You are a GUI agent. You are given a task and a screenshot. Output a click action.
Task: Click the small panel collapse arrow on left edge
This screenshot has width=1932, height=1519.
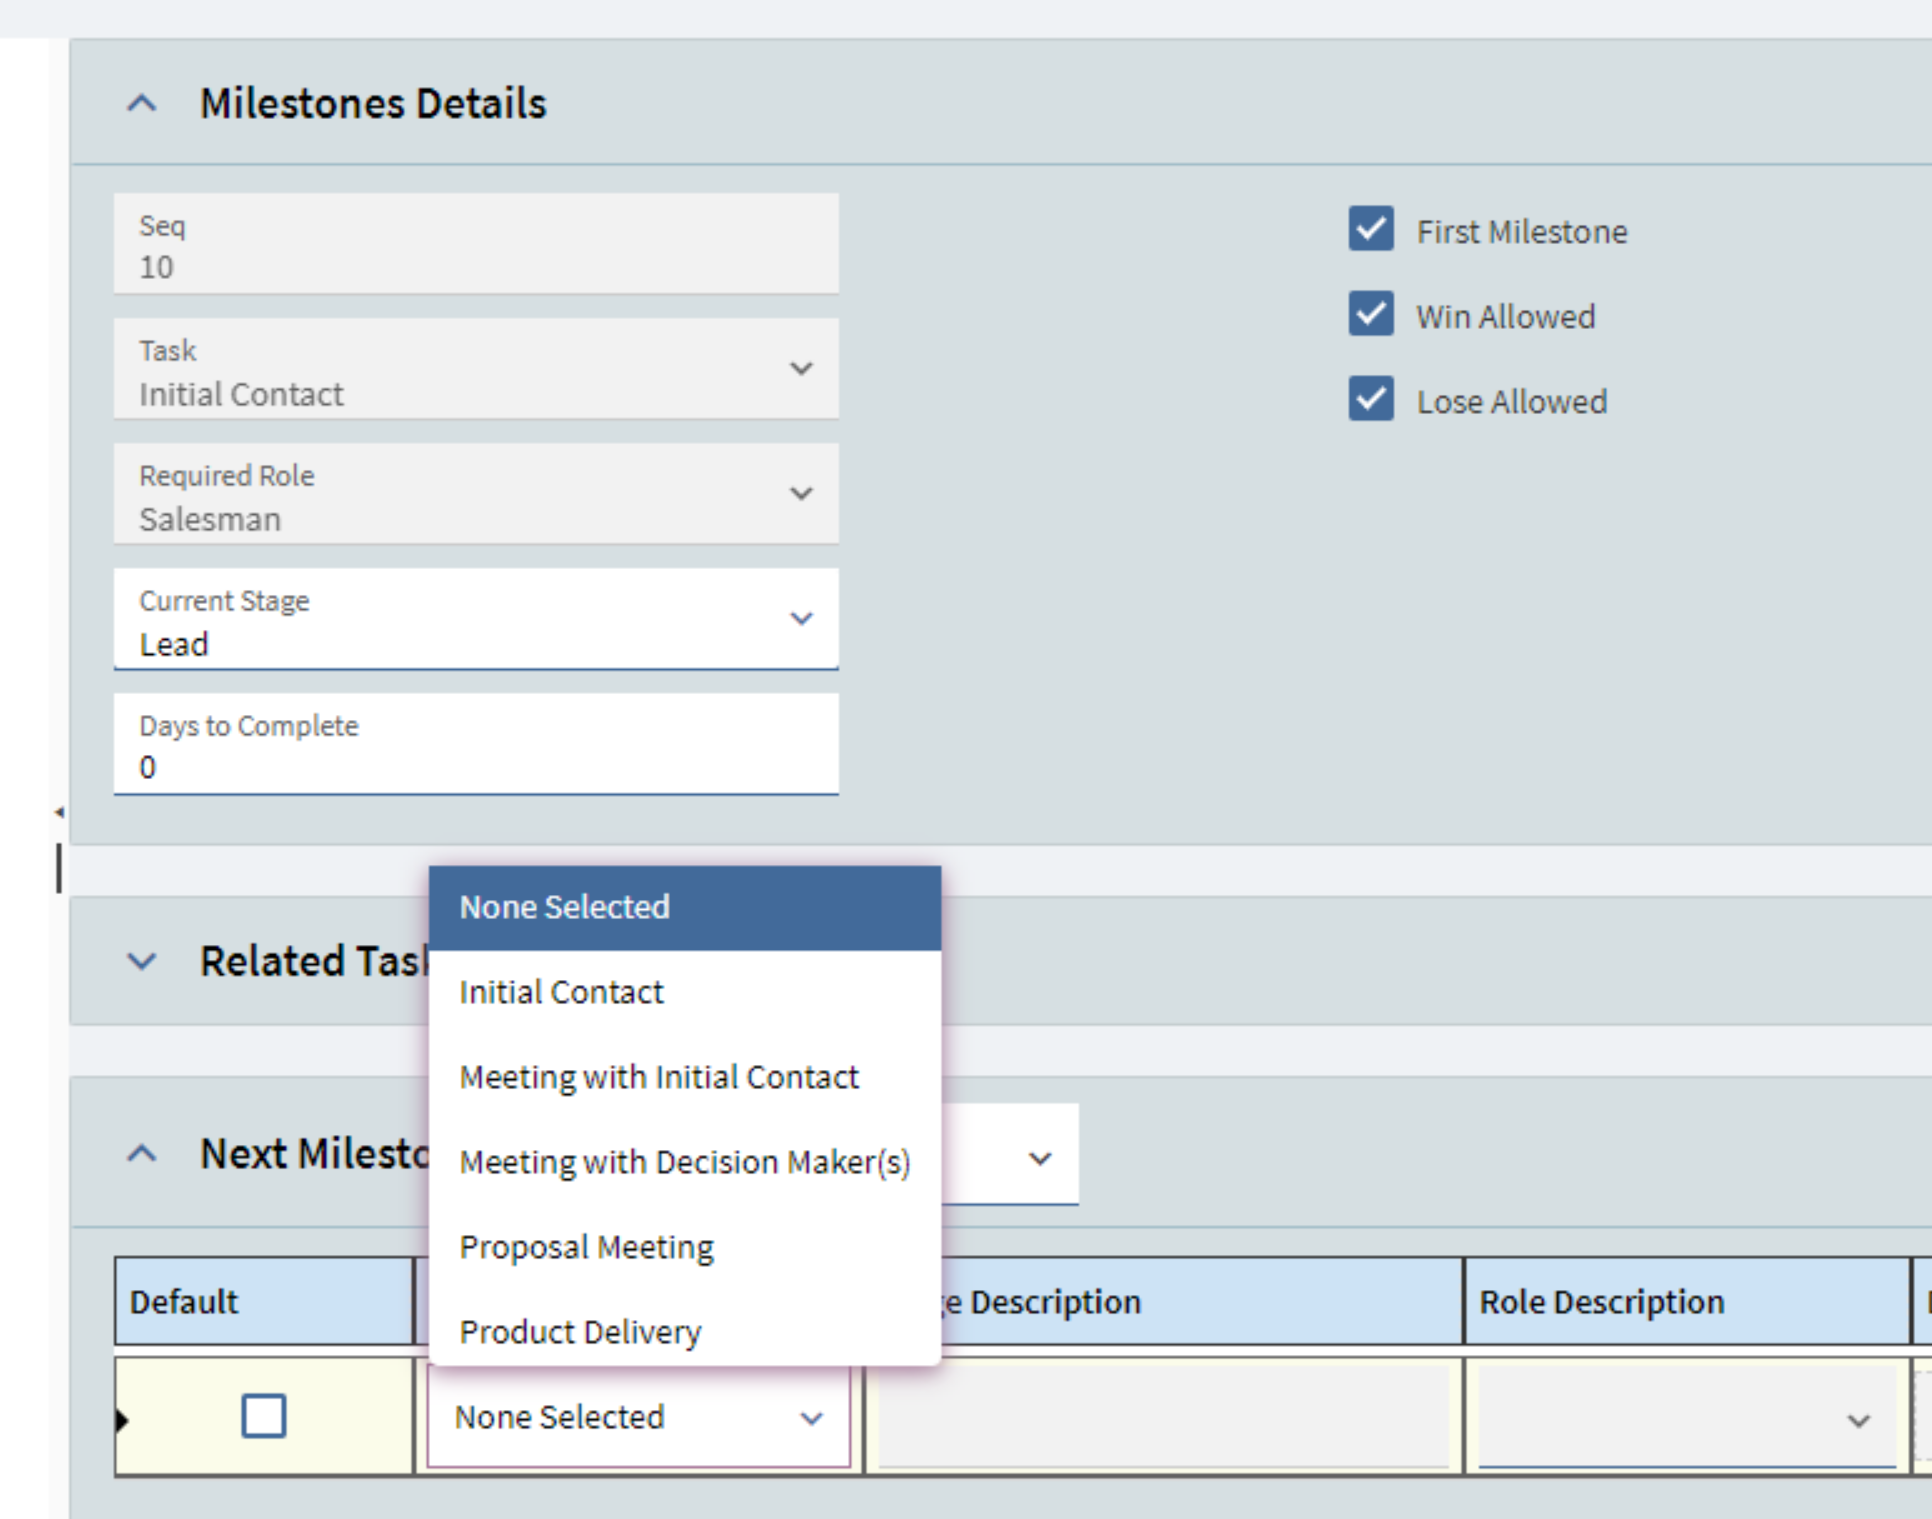(59, 812)
